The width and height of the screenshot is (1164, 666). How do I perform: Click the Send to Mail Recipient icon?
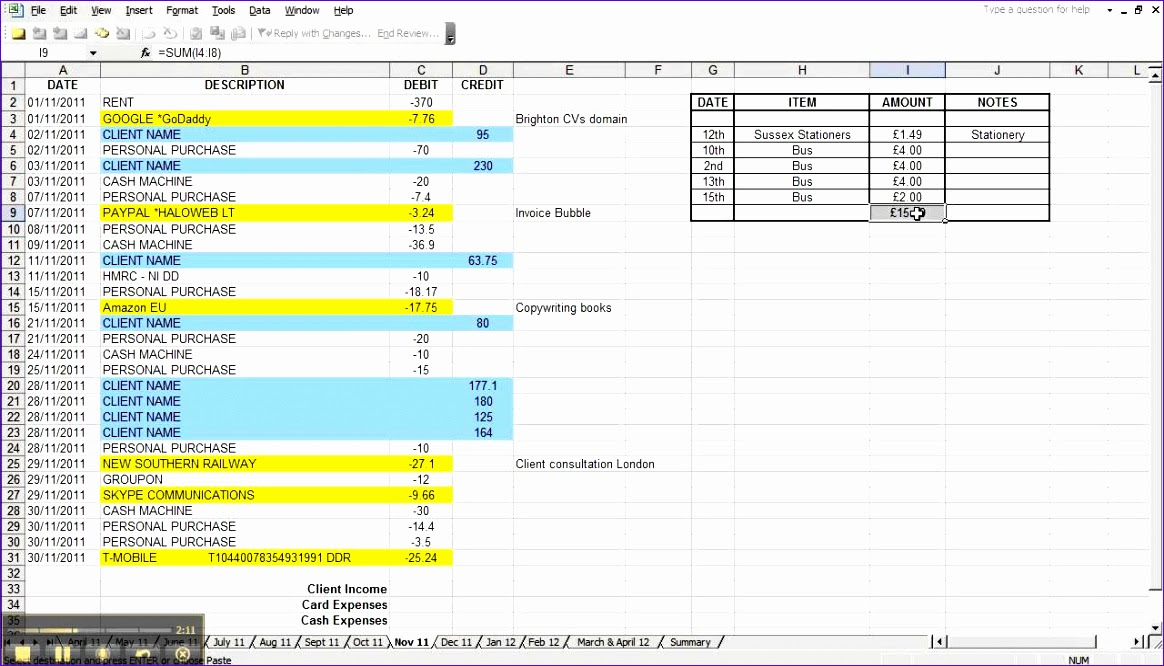point(238,33)
